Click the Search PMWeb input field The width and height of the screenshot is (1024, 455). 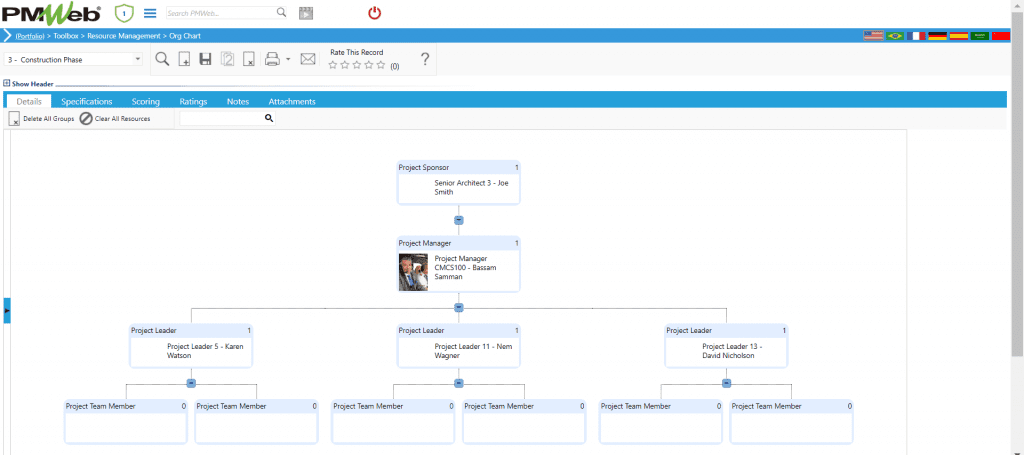(220, 12)
